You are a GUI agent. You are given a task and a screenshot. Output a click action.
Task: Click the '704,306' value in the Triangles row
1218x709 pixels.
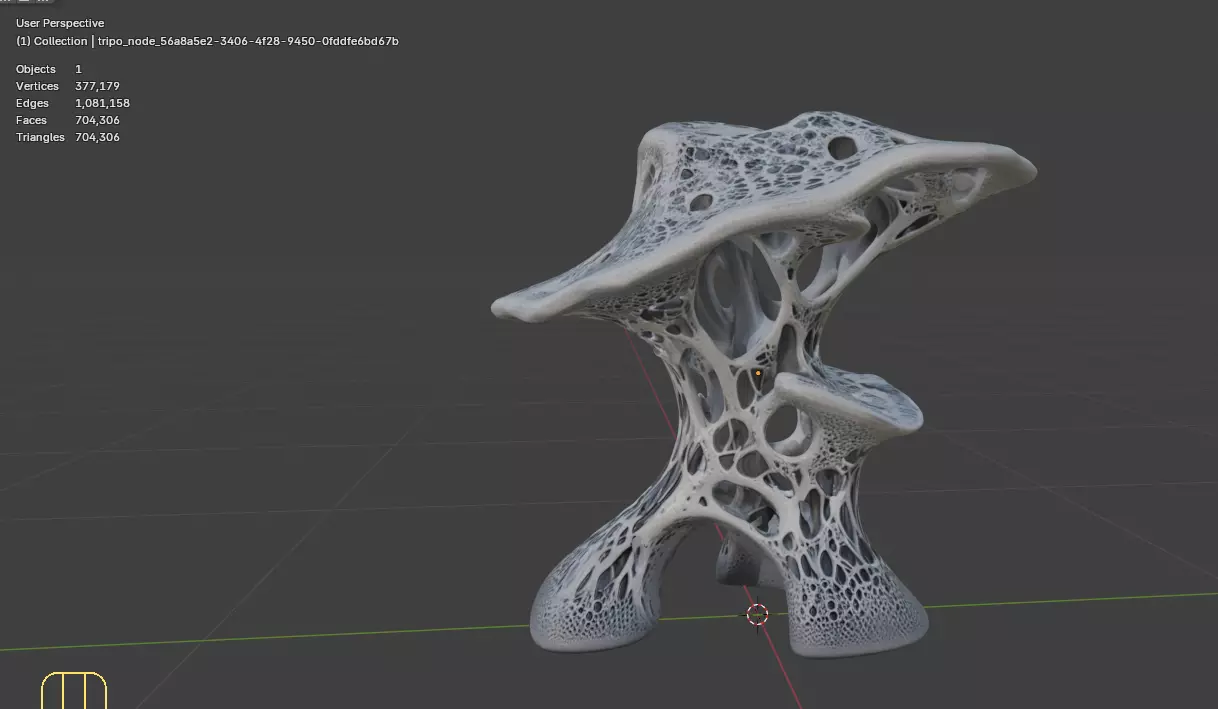97,137
